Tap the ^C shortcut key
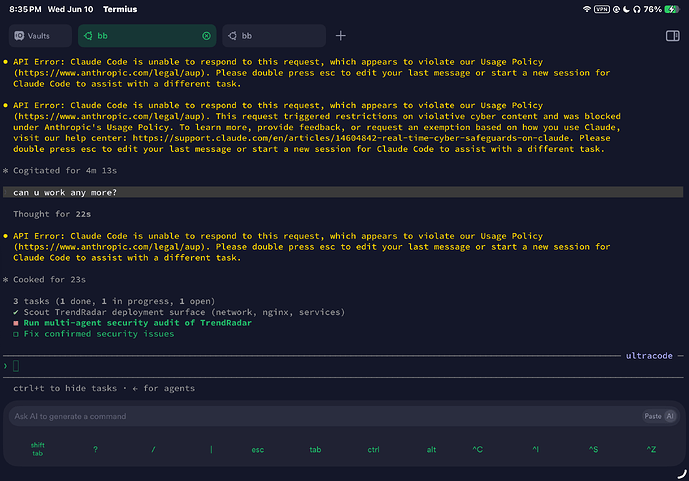The height and width of the screenshot is (481, 689). 478,449
